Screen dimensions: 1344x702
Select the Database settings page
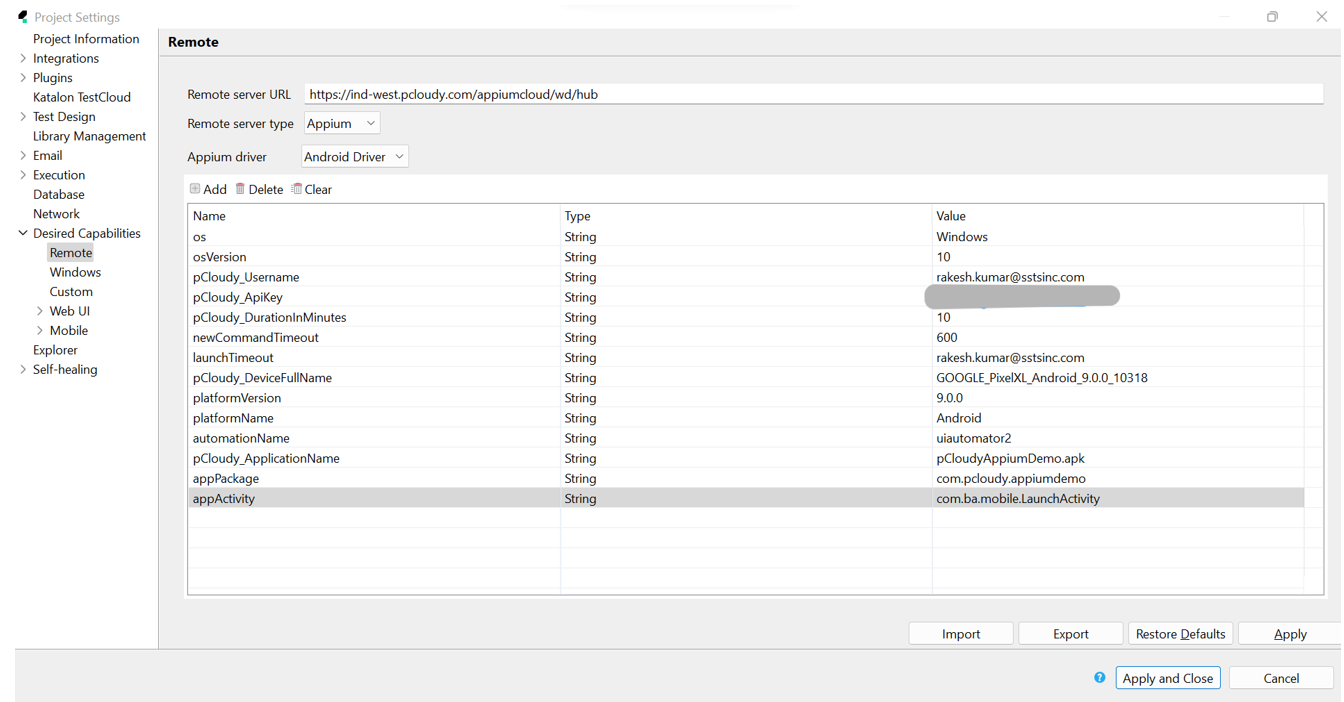click(x=57, y=194)
